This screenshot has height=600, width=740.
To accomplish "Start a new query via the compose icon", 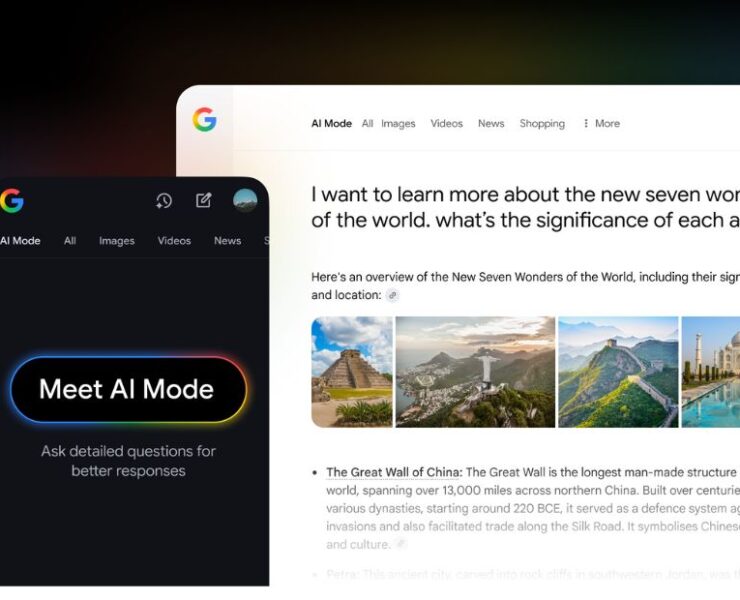I will coord(204,200).
